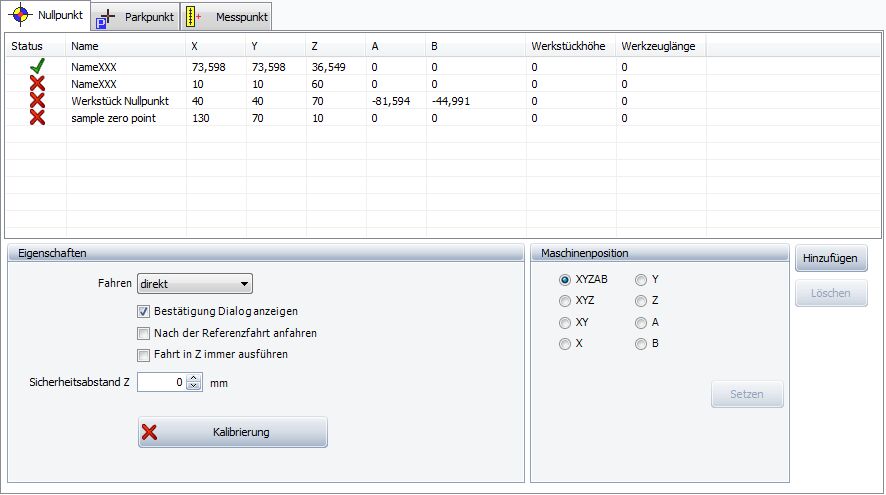The height and width of the screenshot is (495, 886).
Task: Enable Fahrt in Z immer ausführen
Action: coord(143,354)
